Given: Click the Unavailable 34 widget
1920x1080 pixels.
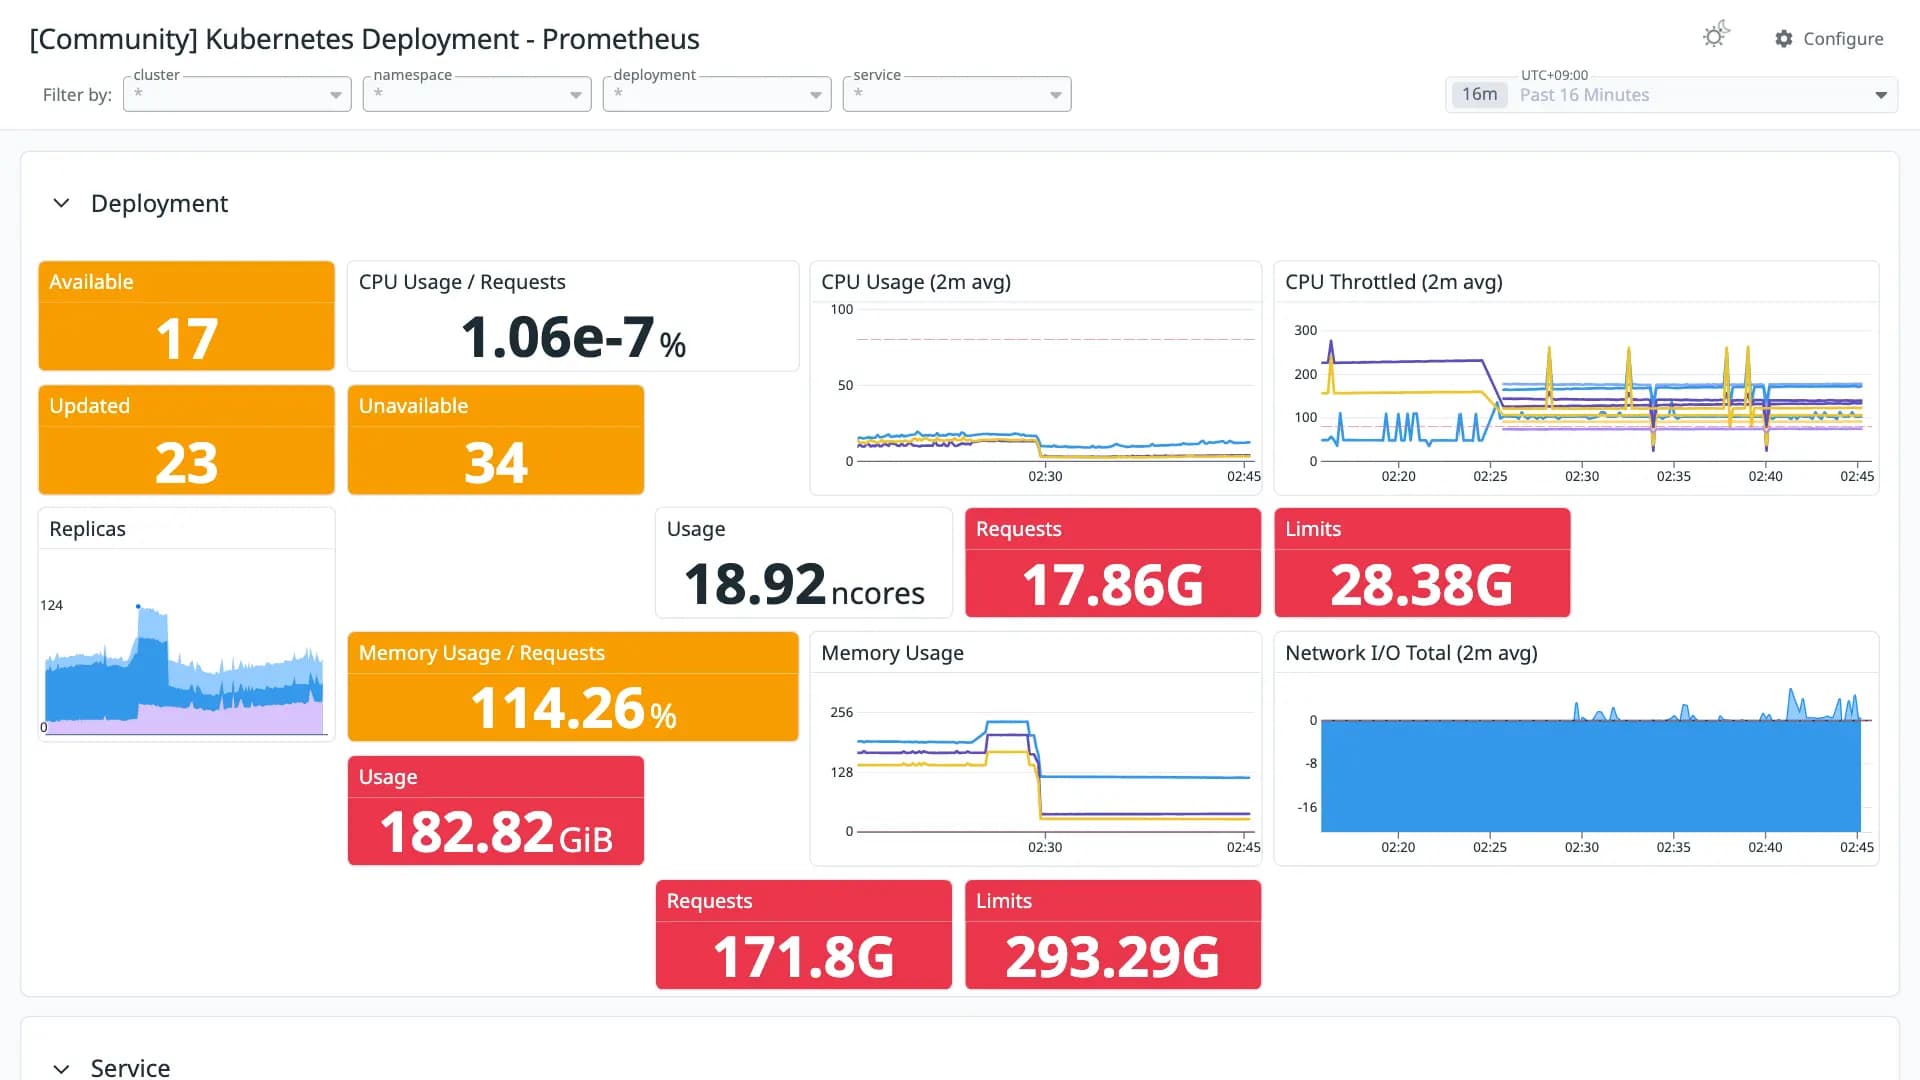Looking at the screenshot, I should click(x=495, y=440).
